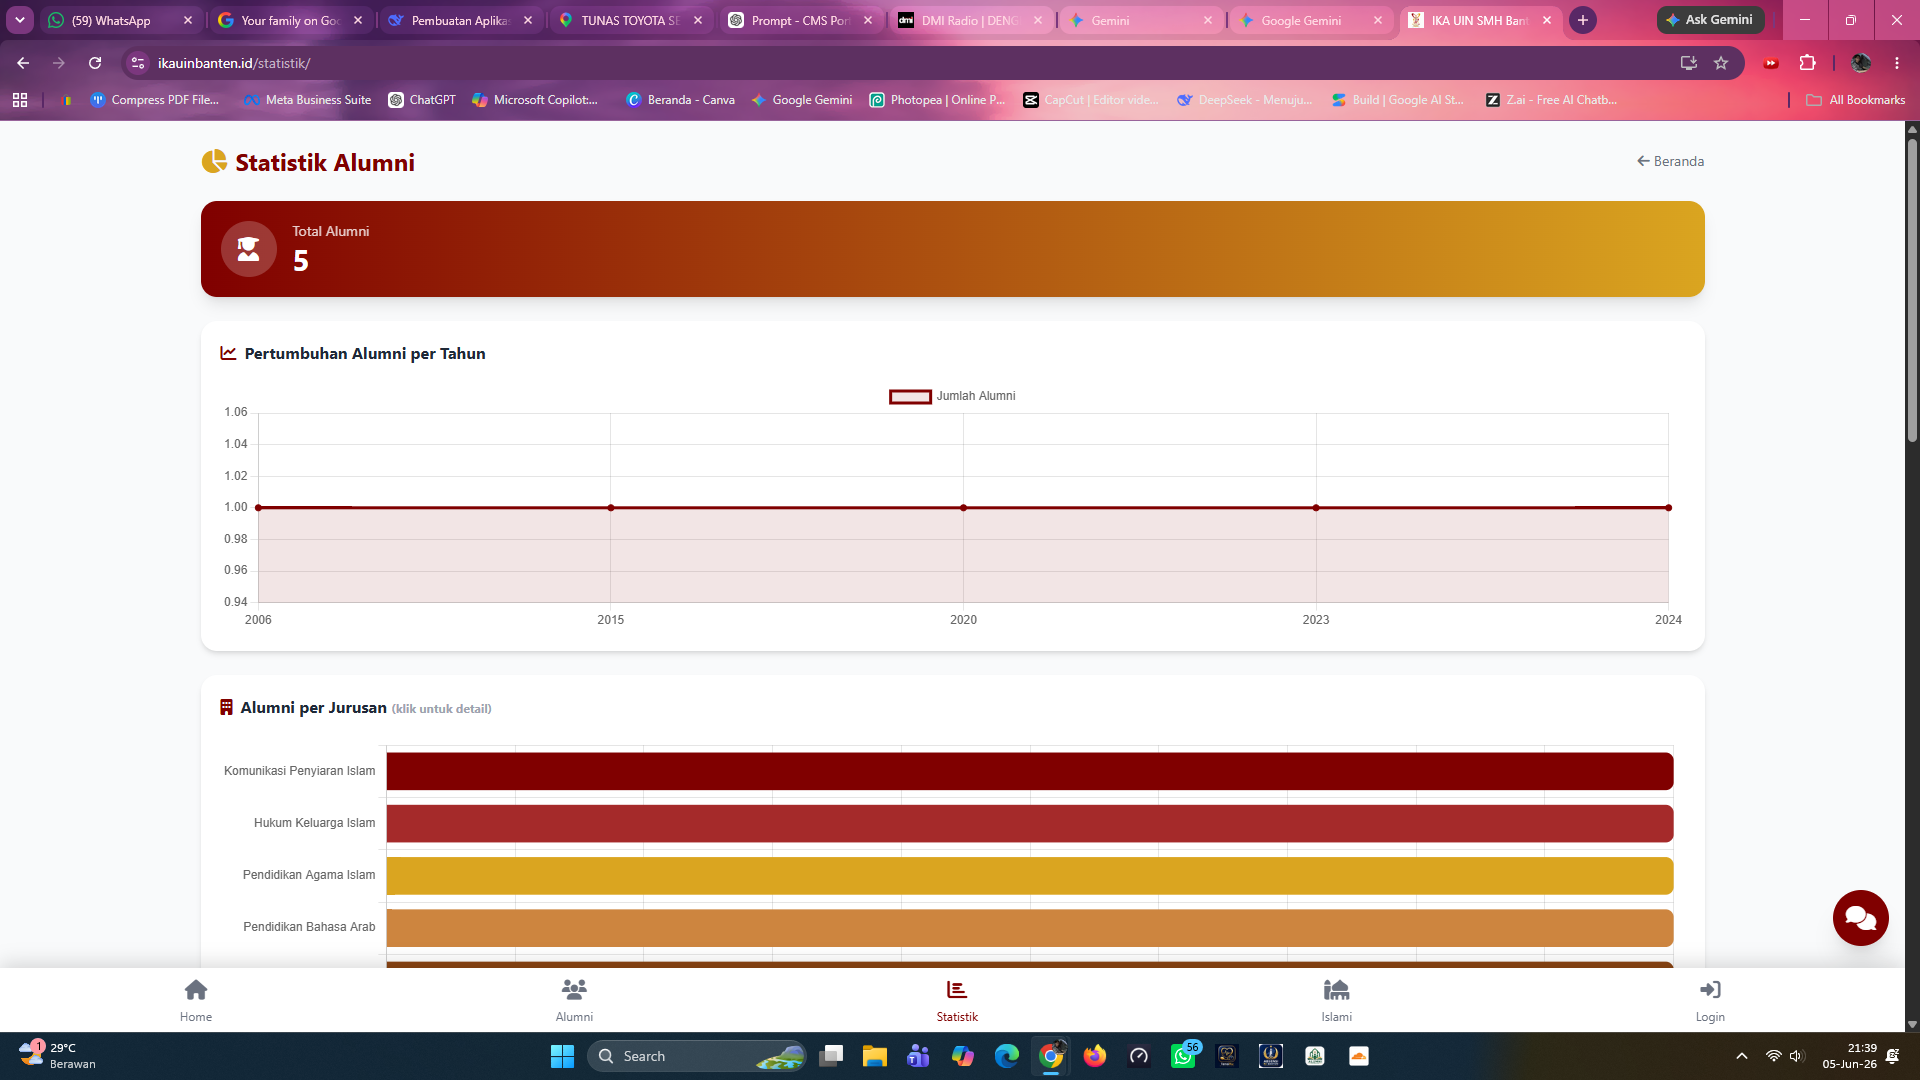Go to the Beranda link
This screenshot has width=1920, height=1080.
(x=1670, y=161)
